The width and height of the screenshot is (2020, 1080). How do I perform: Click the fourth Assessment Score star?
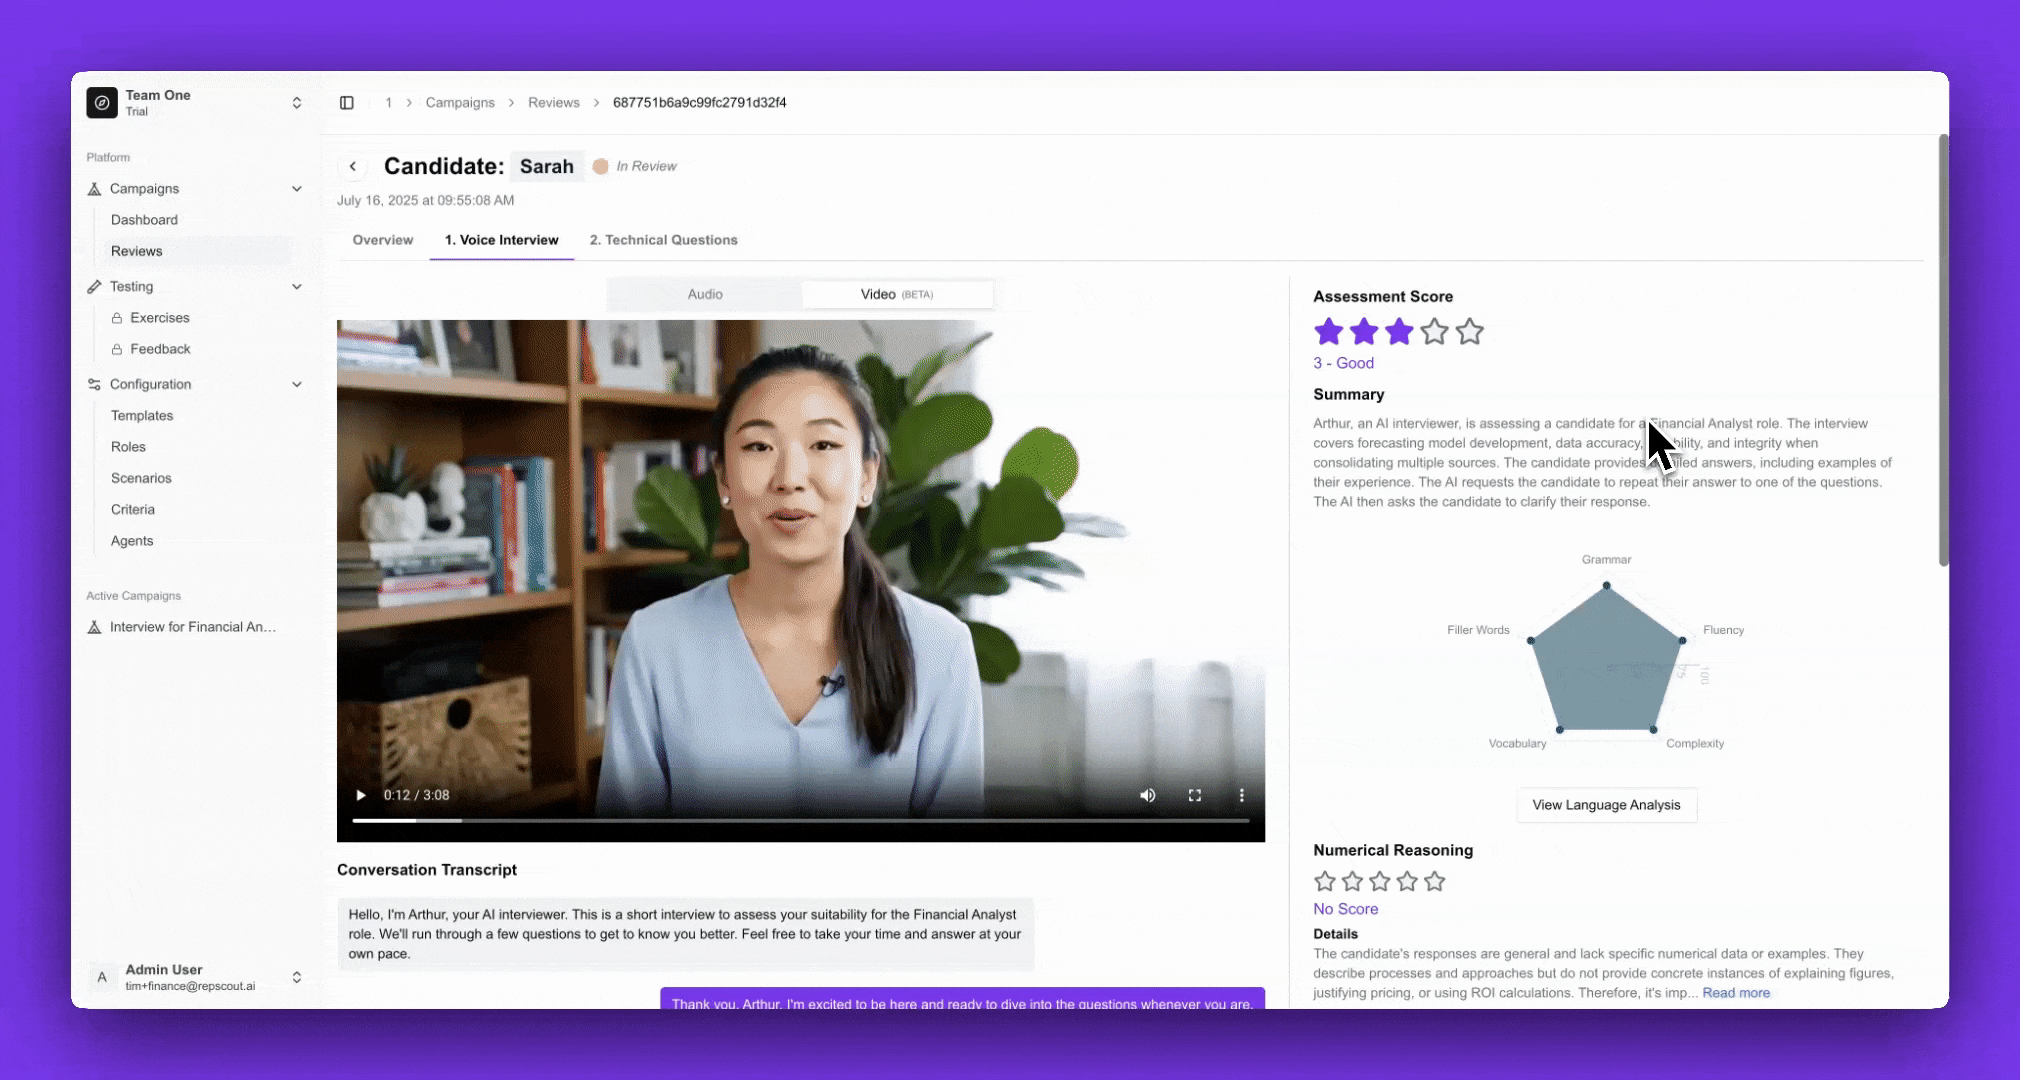tap(1434, 332)
